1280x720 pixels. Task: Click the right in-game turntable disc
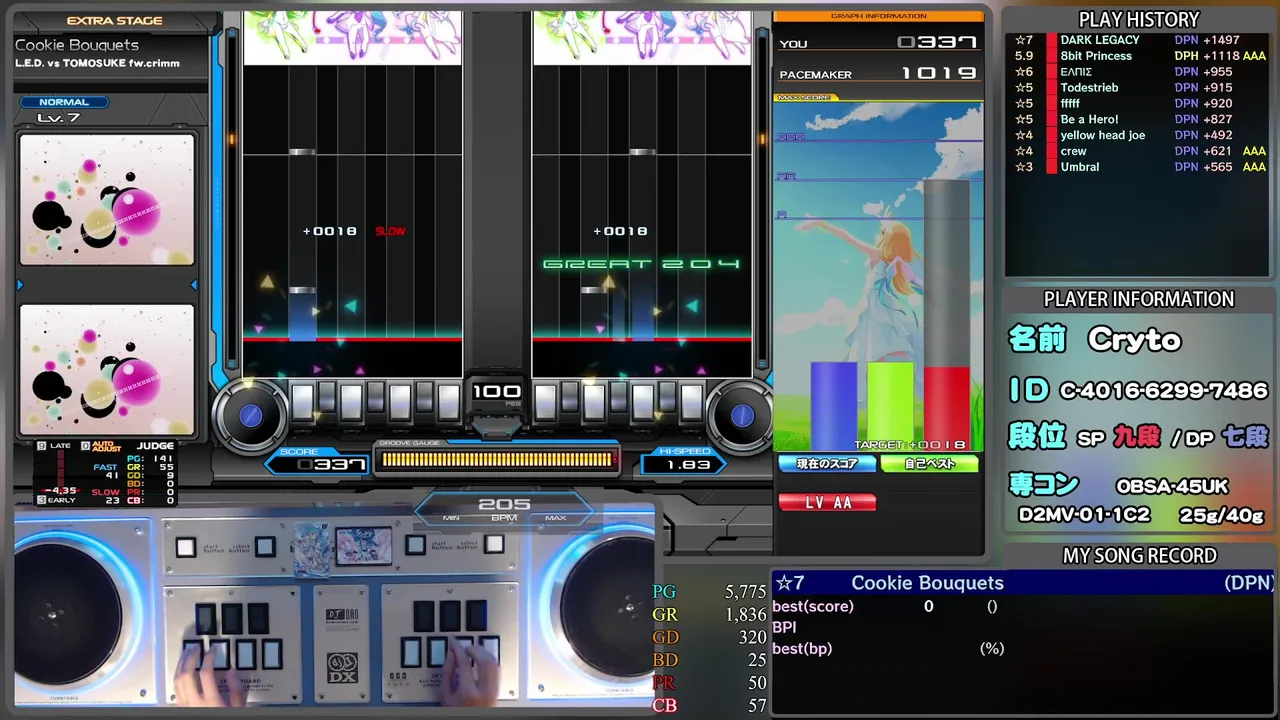point(742,415)
